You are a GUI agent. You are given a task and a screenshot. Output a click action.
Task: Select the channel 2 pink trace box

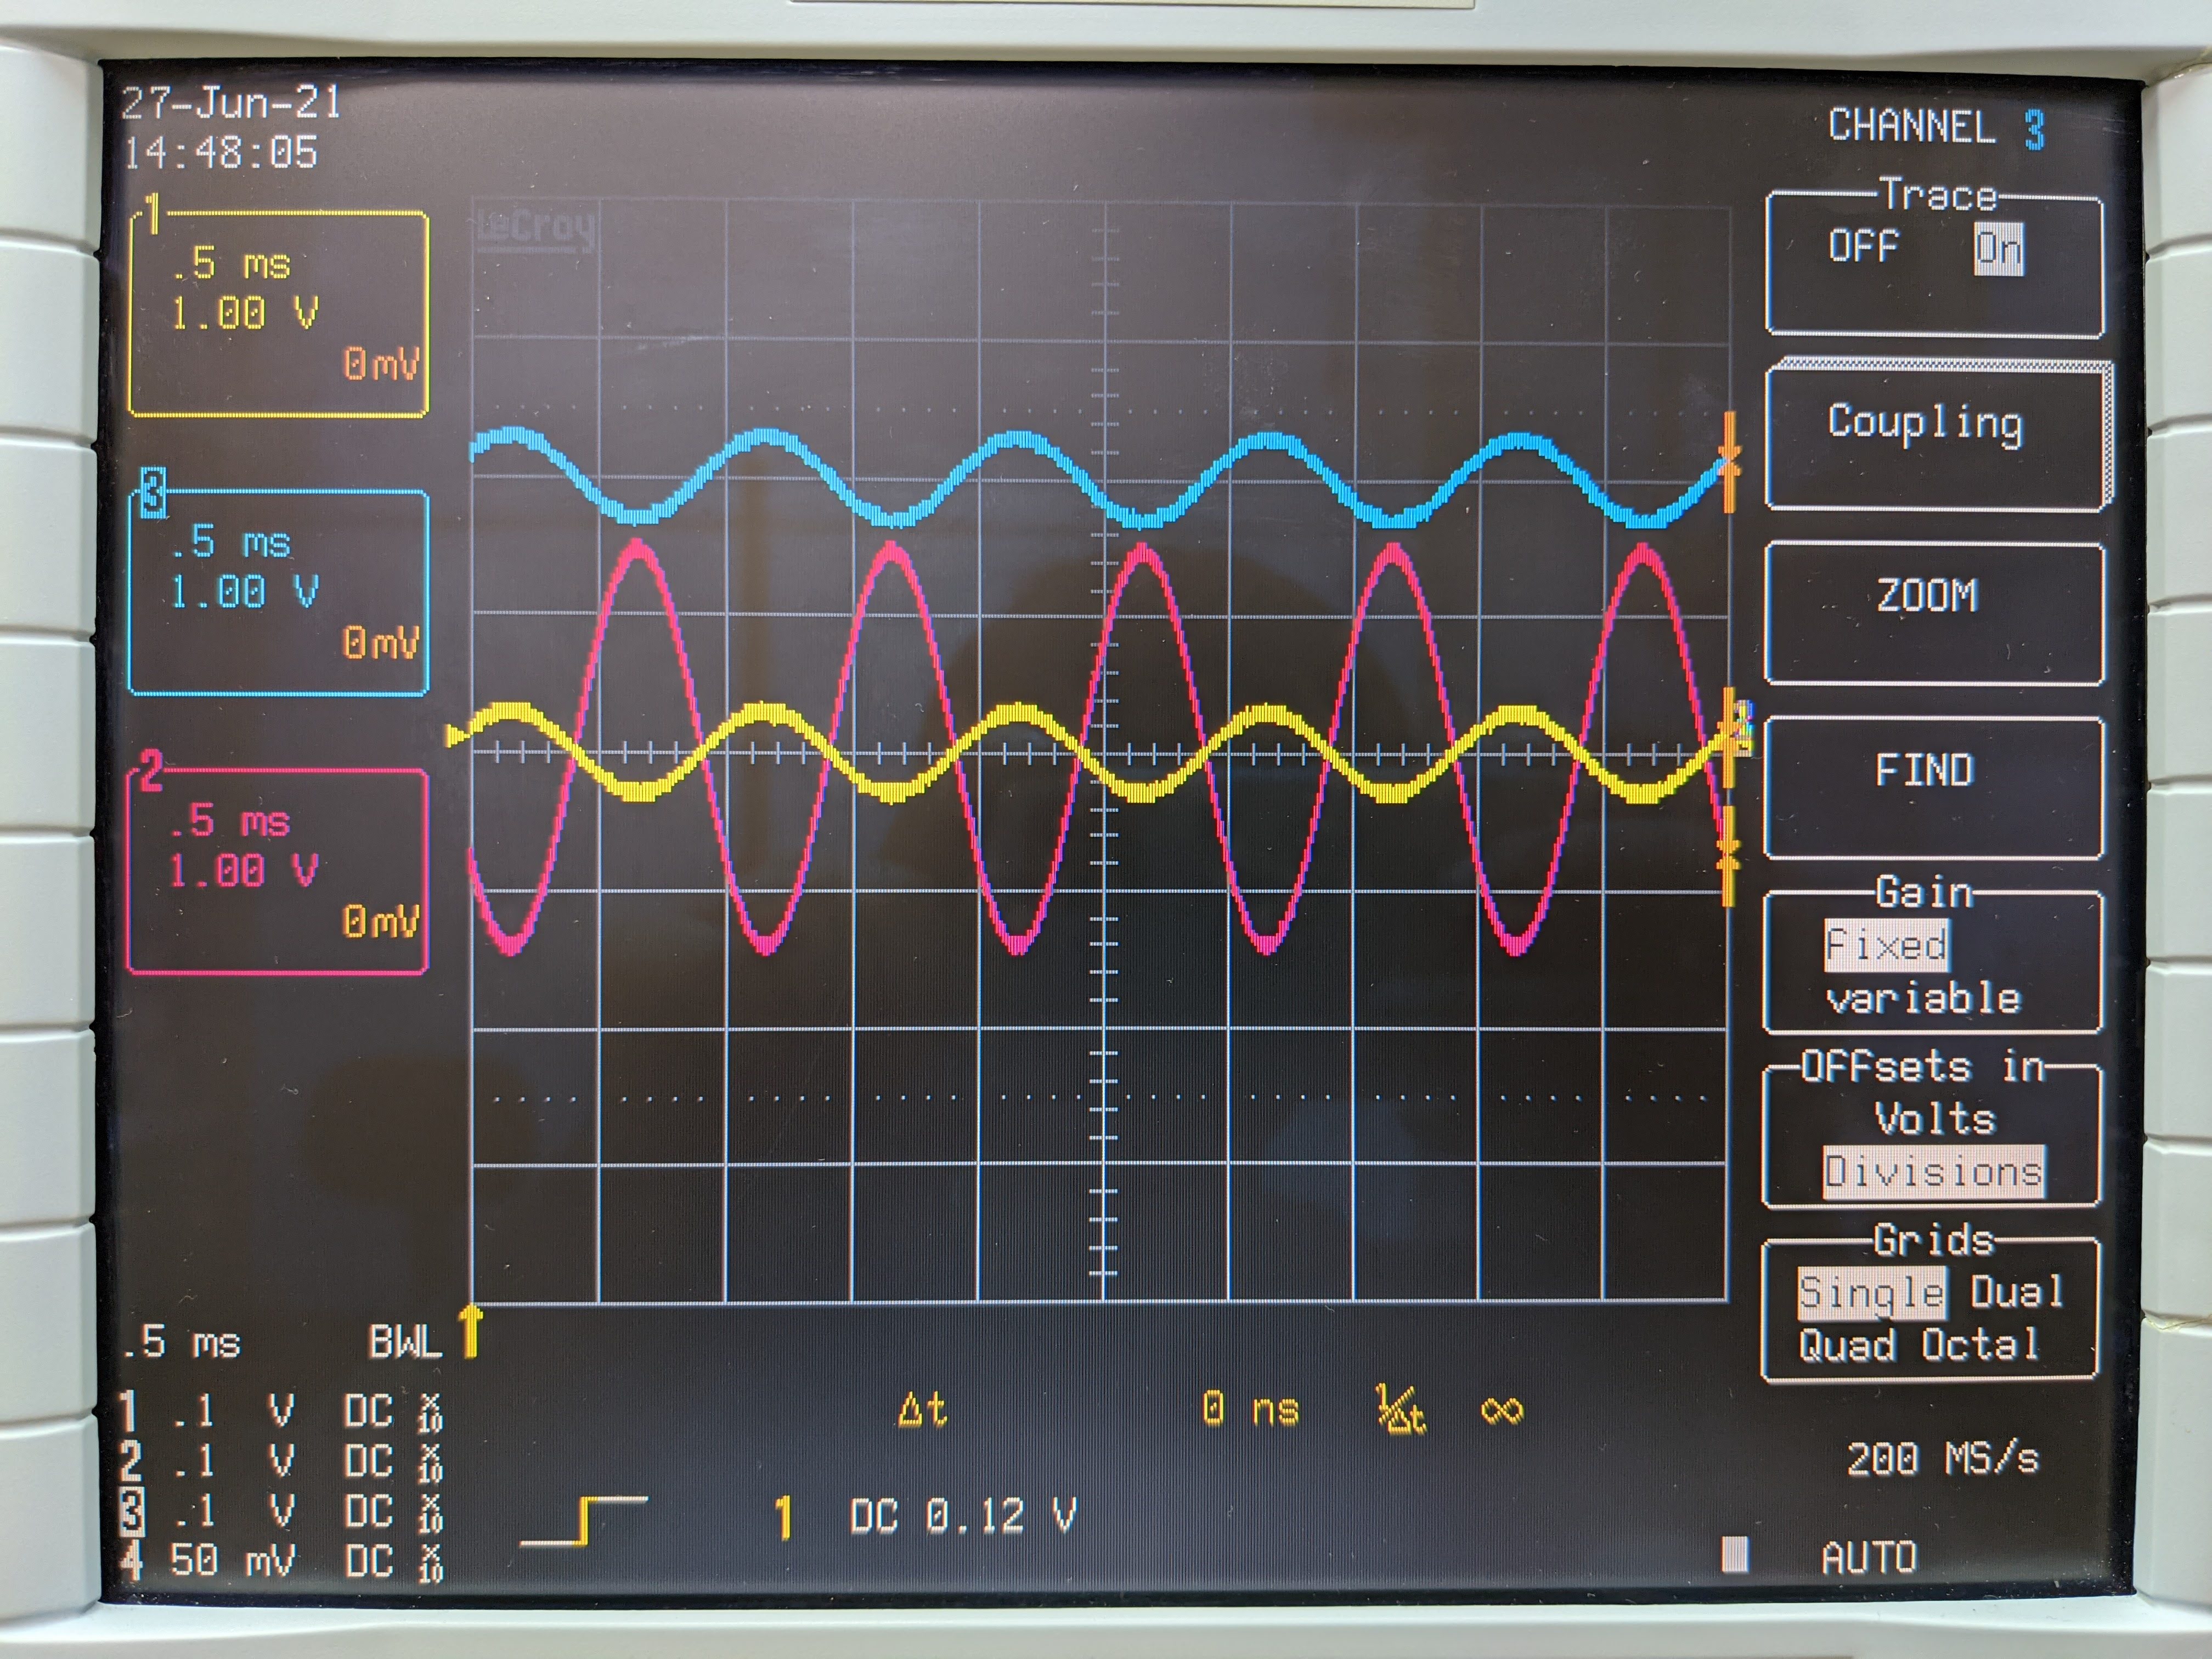tap(277, 870)
